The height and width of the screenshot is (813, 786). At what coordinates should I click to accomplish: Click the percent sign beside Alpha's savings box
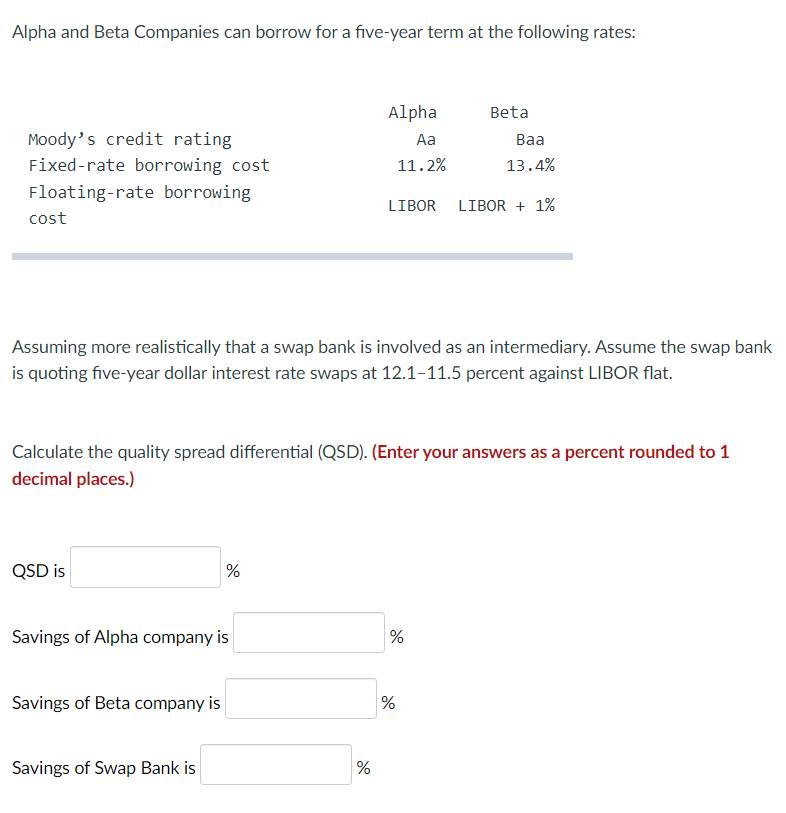(x=396, y=637)
